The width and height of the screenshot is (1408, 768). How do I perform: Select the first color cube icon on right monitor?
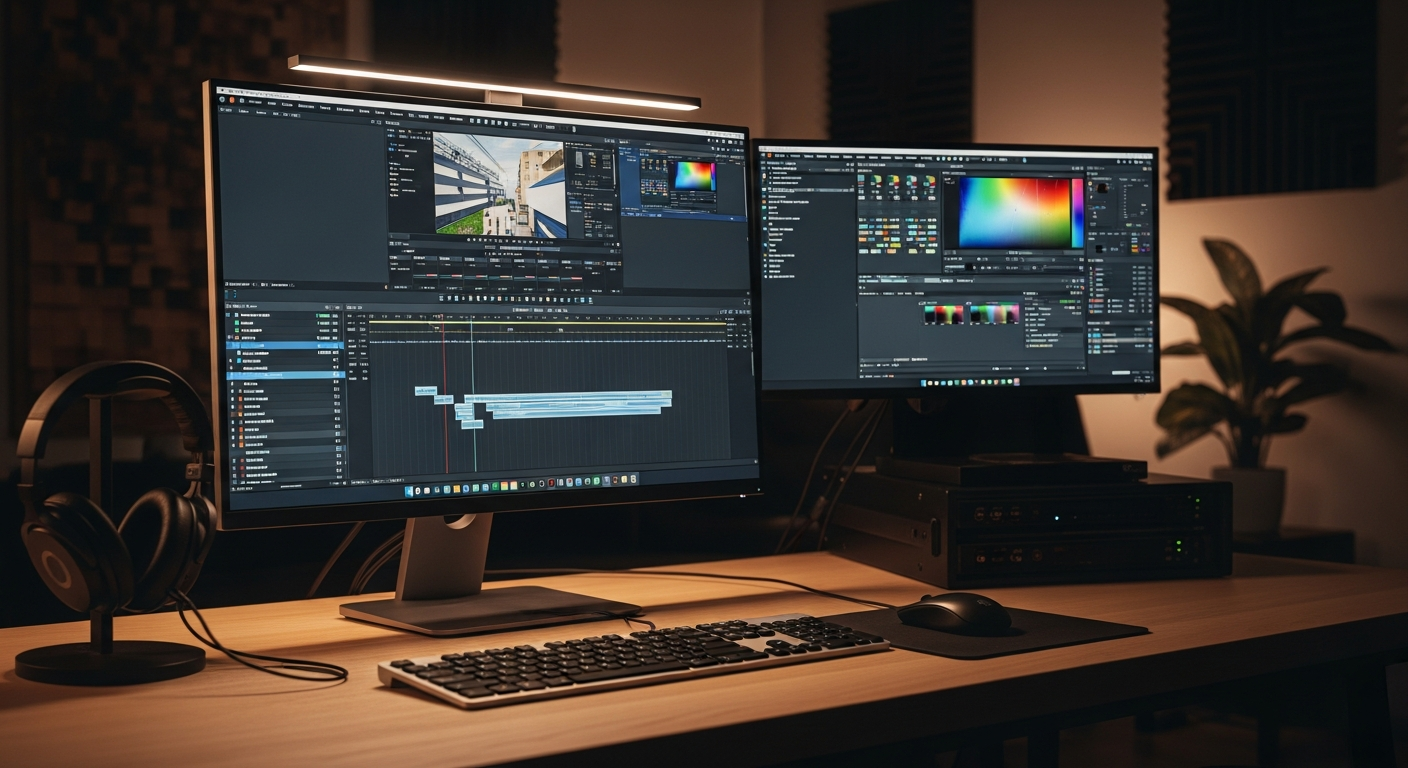tap(876, 182)
